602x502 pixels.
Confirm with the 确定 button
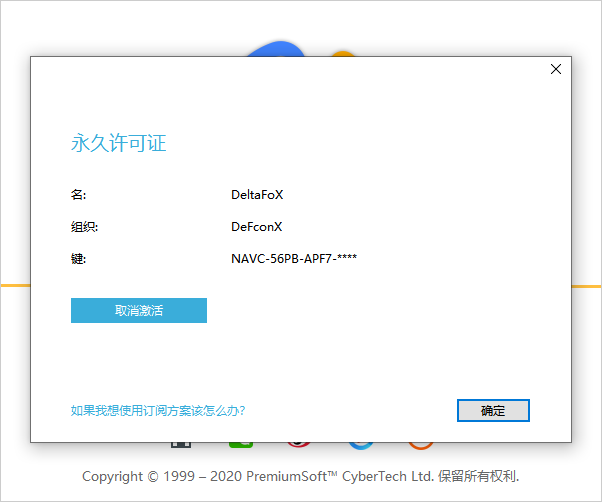point(493,410)
